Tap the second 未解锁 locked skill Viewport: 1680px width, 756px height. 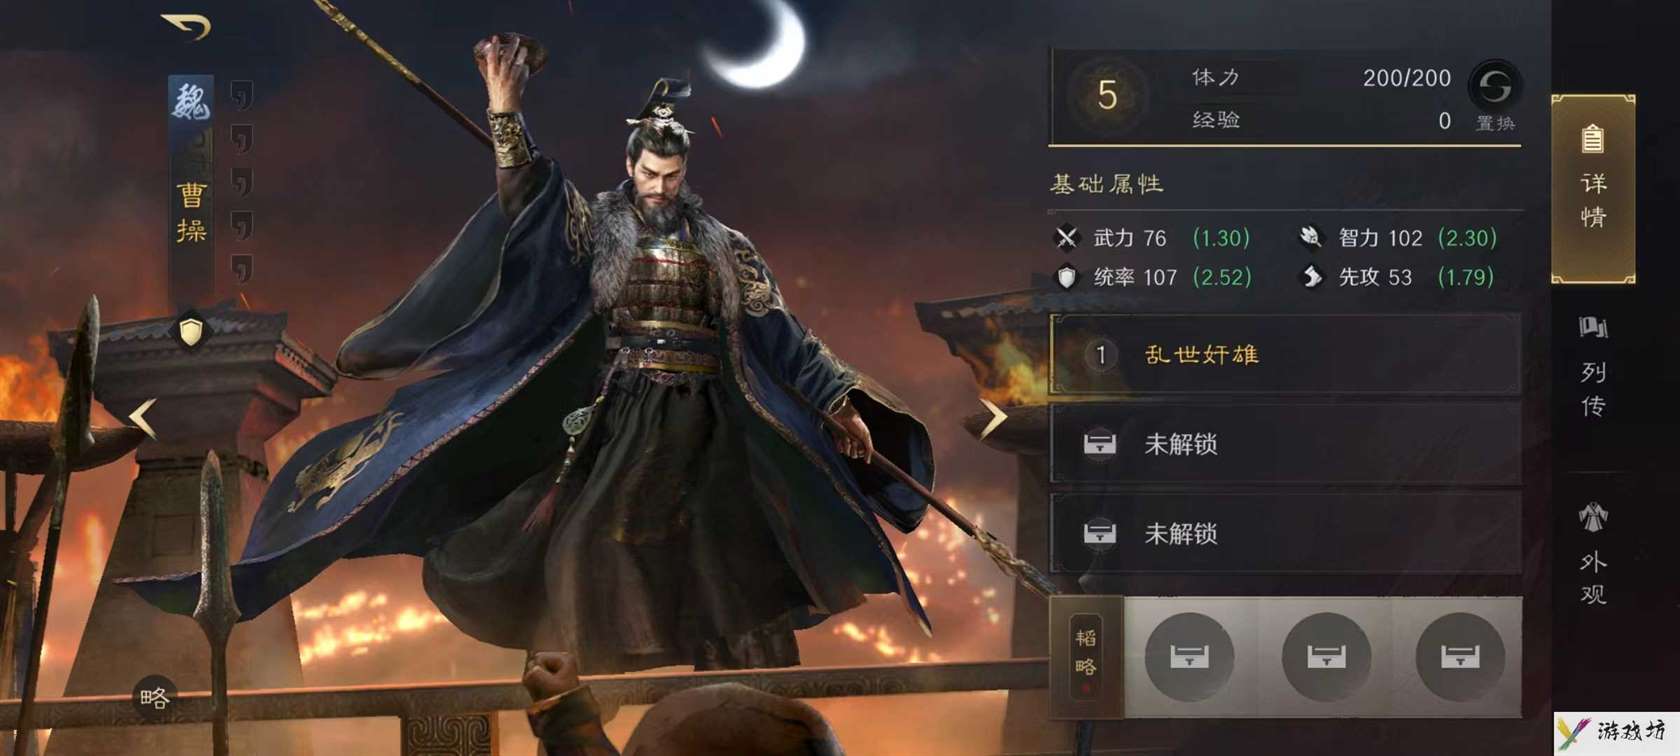(x=1286, y=534)
